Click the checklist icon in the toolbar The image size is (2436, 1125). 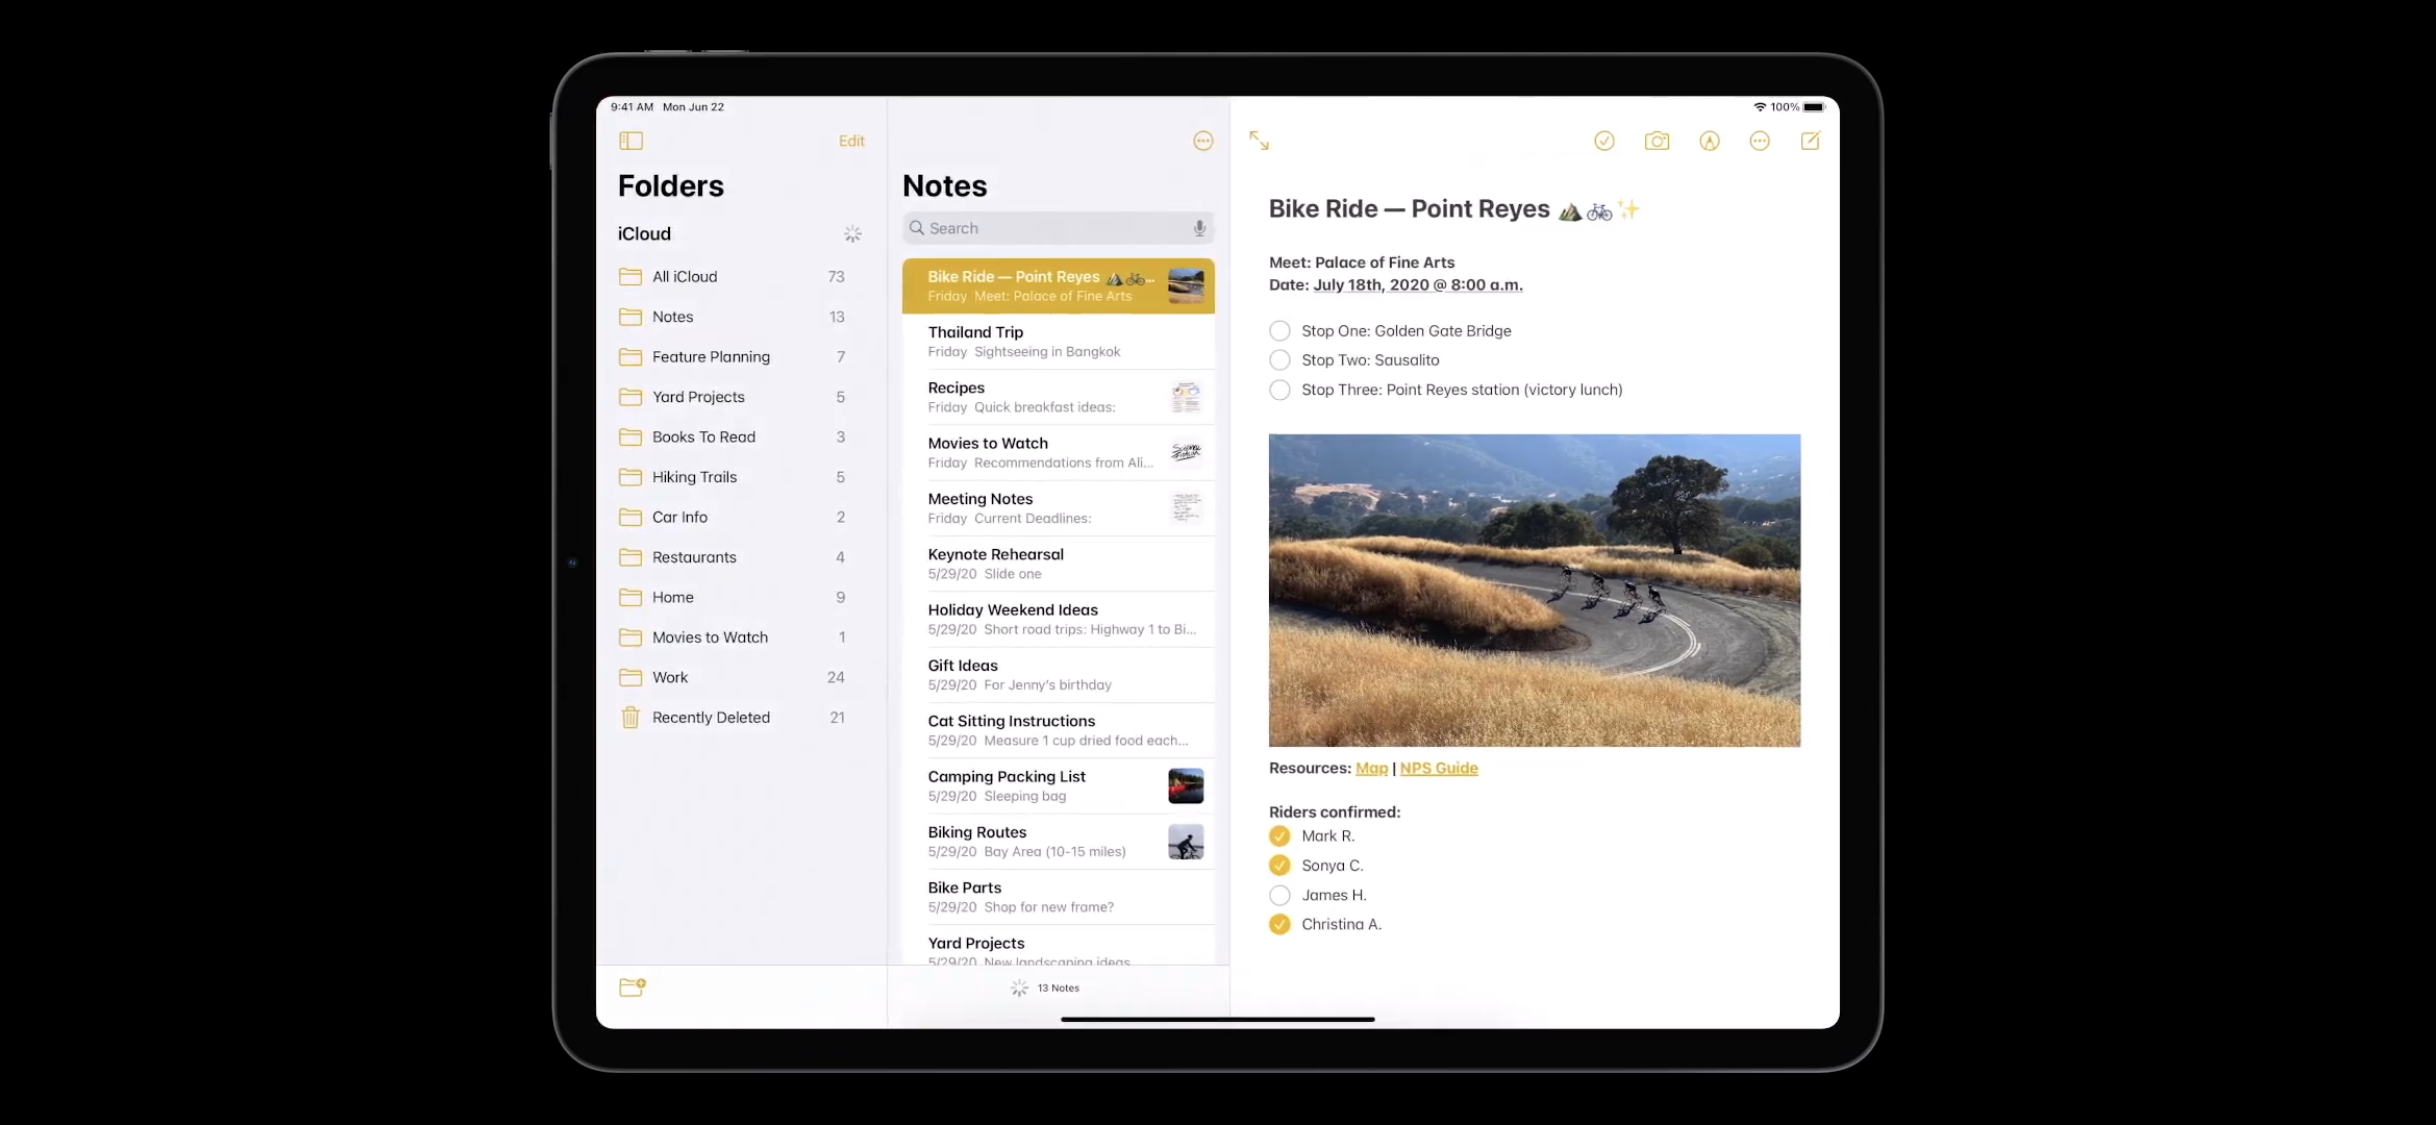[1604, 141]
